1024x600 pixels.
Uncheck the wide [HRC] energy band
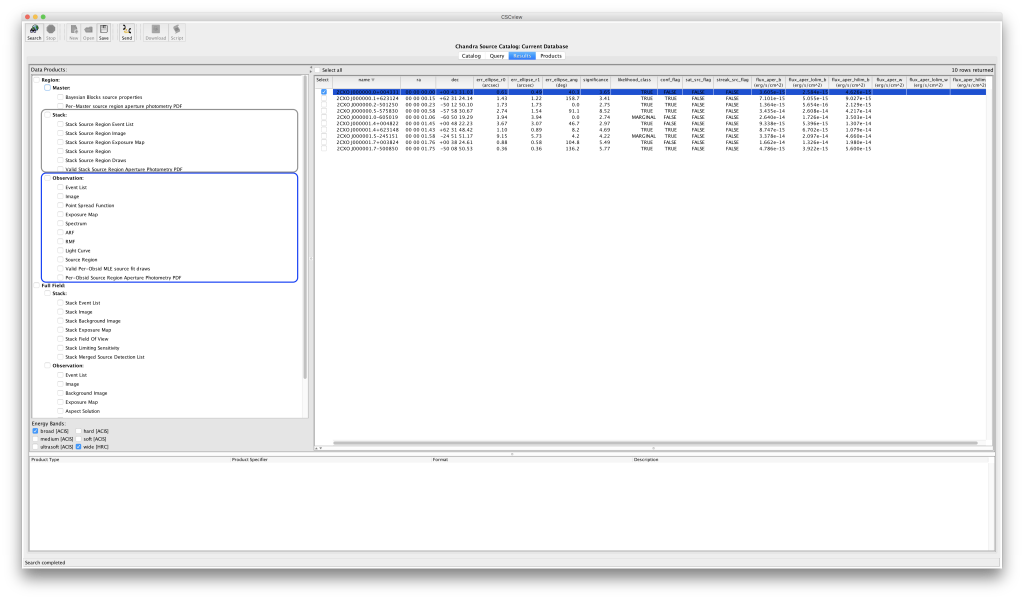pyautogui.click(x=78, y=447)
